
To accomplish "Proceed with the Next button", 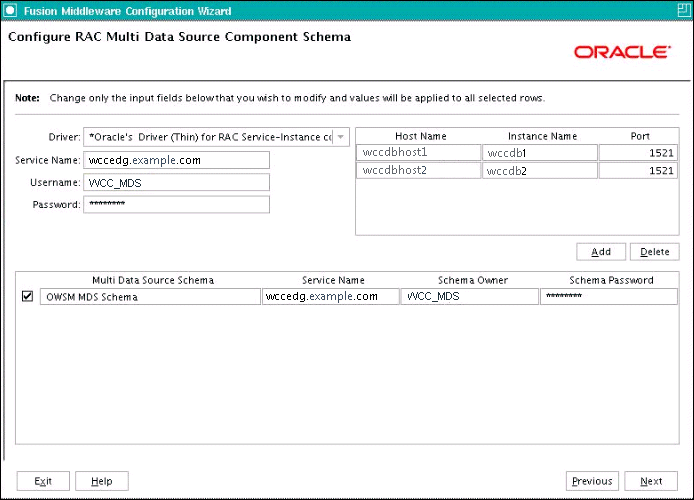I will click(x=651, y=481).
